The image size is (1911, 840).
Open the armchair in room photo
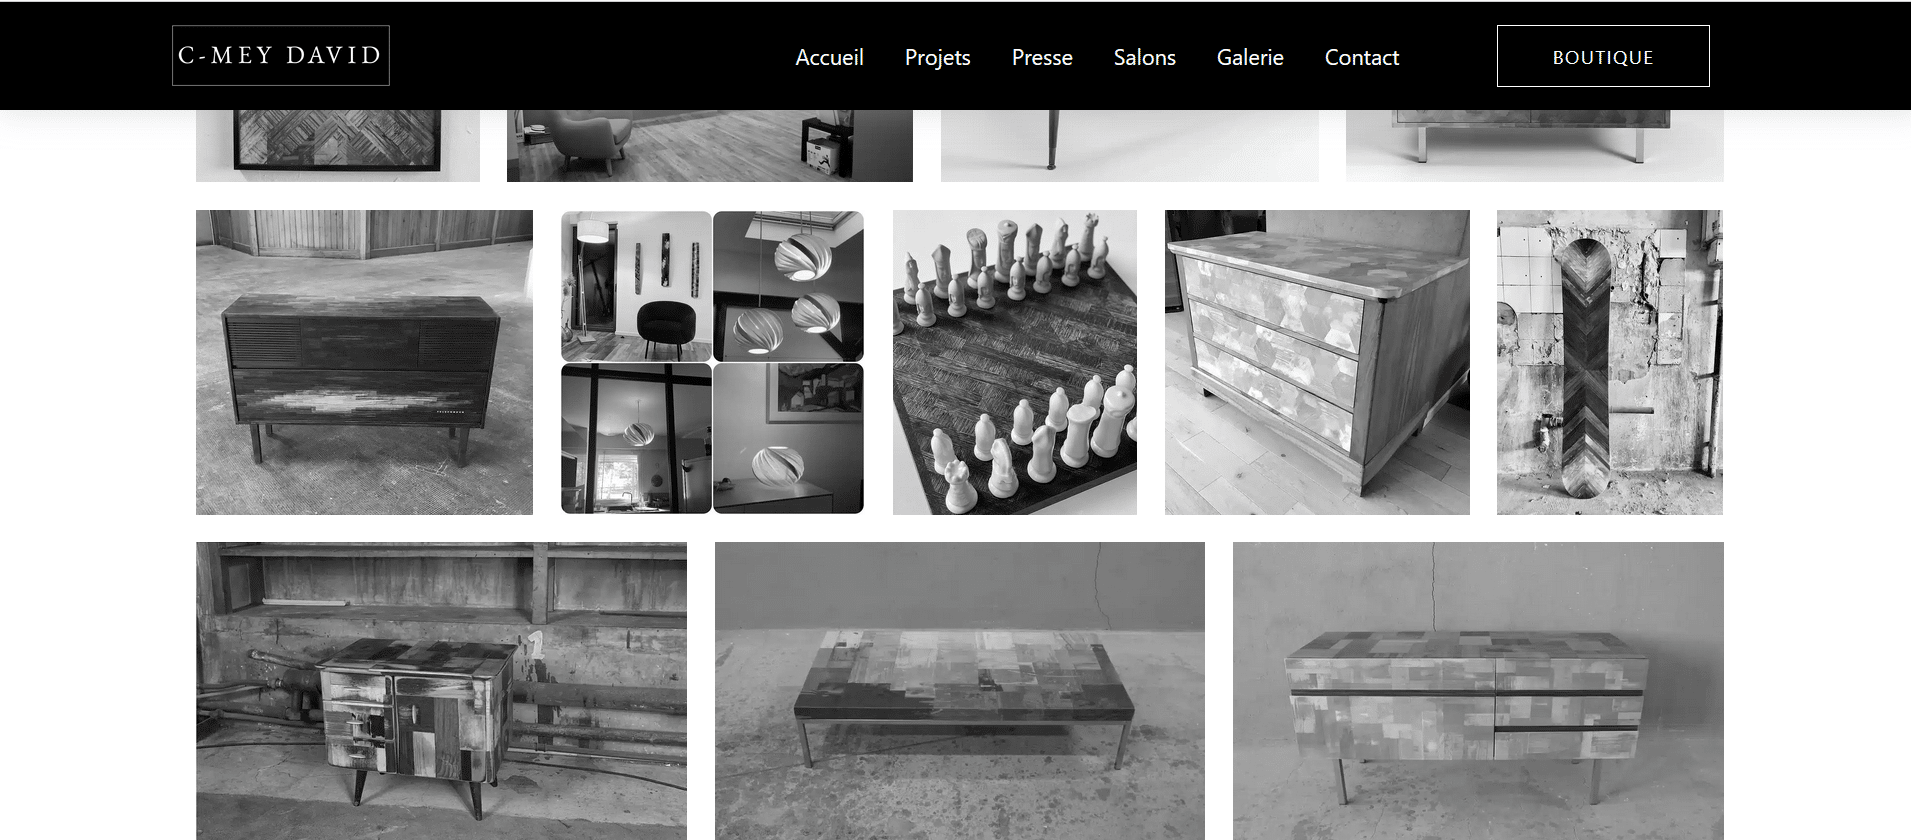coord(709,145)
